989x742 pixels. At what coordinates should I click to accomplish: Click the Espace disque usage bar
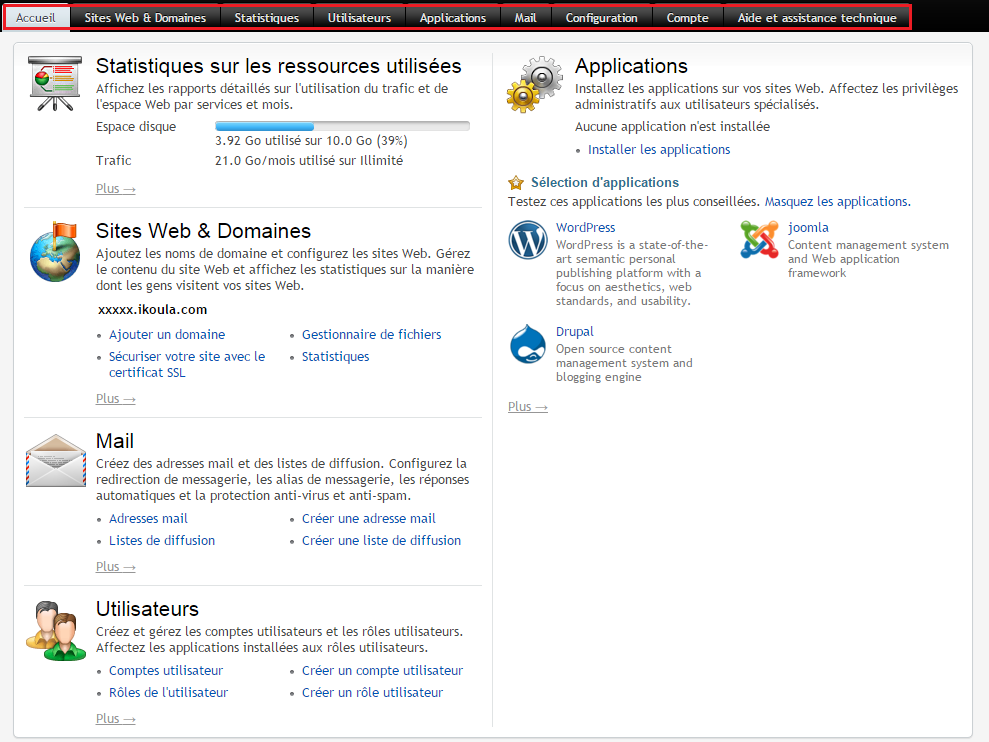click(341, 125)
